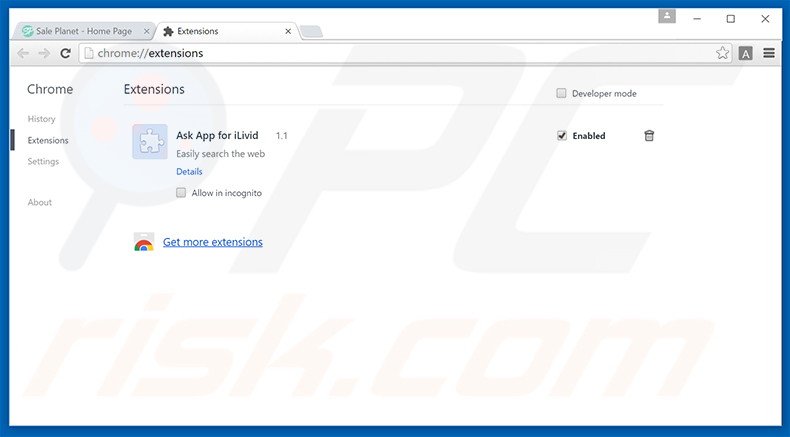Click the Ask App for iLivid name

(x=217, y=135)
